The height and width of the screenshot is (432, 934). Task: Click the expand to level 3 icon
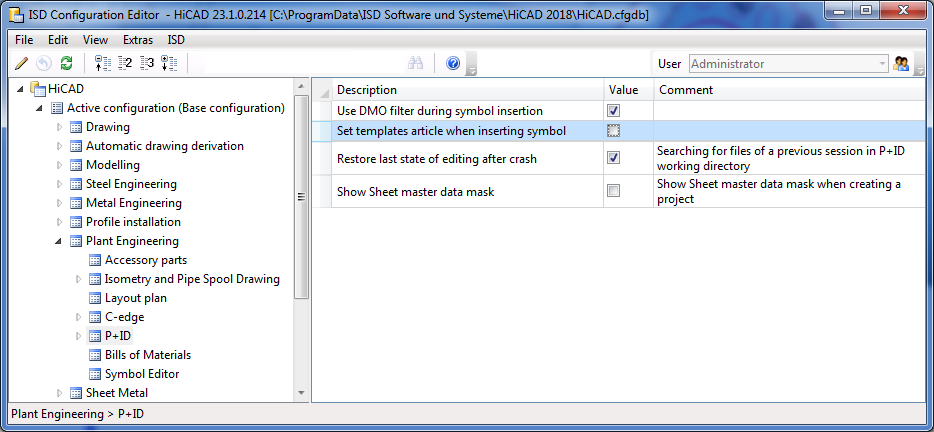tap(146, 63)
